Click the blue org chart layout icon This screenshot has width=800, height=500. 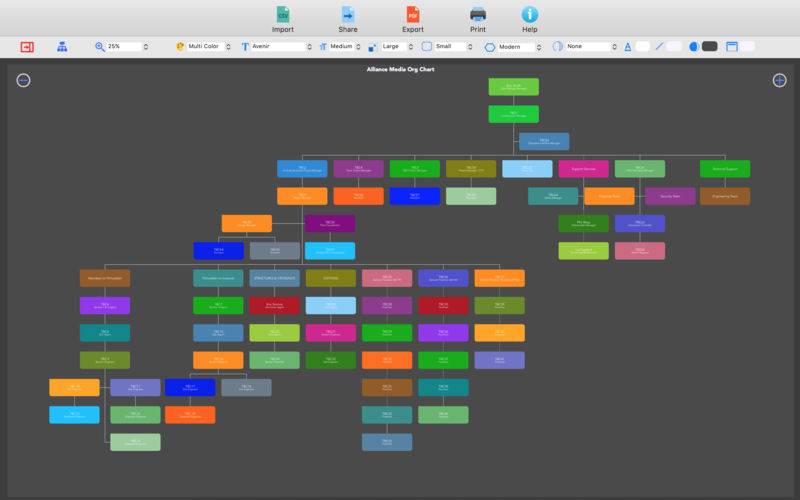[62, 47]
